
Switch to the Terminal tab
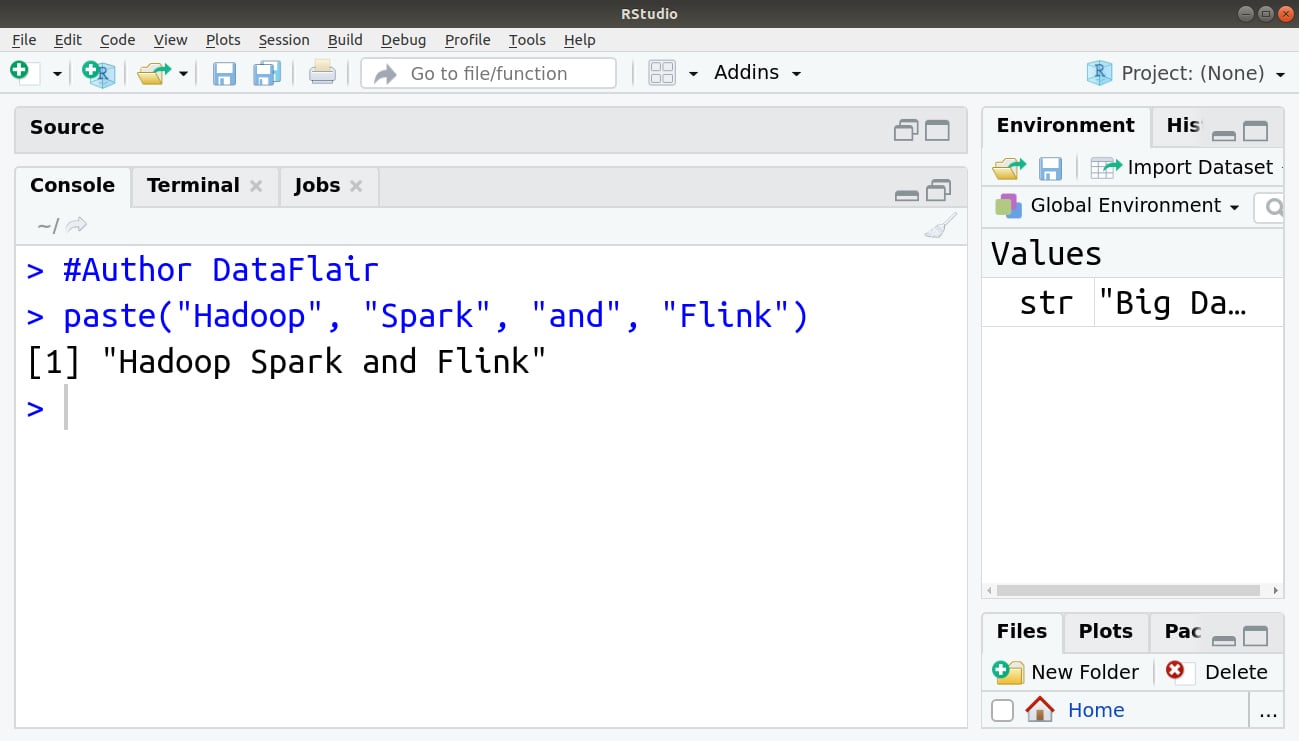click(193, 185)
